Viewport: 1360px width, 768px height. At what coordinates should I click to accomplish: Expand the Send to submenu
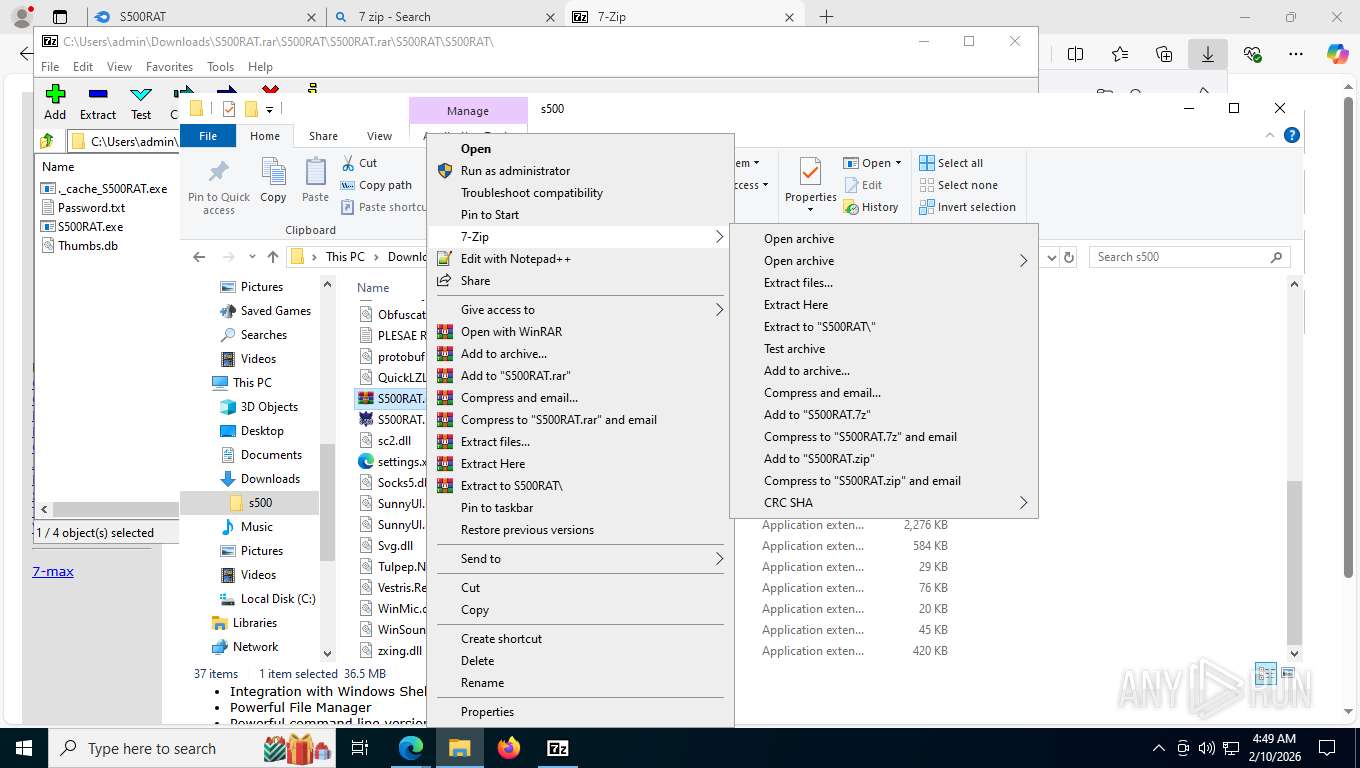719,559
